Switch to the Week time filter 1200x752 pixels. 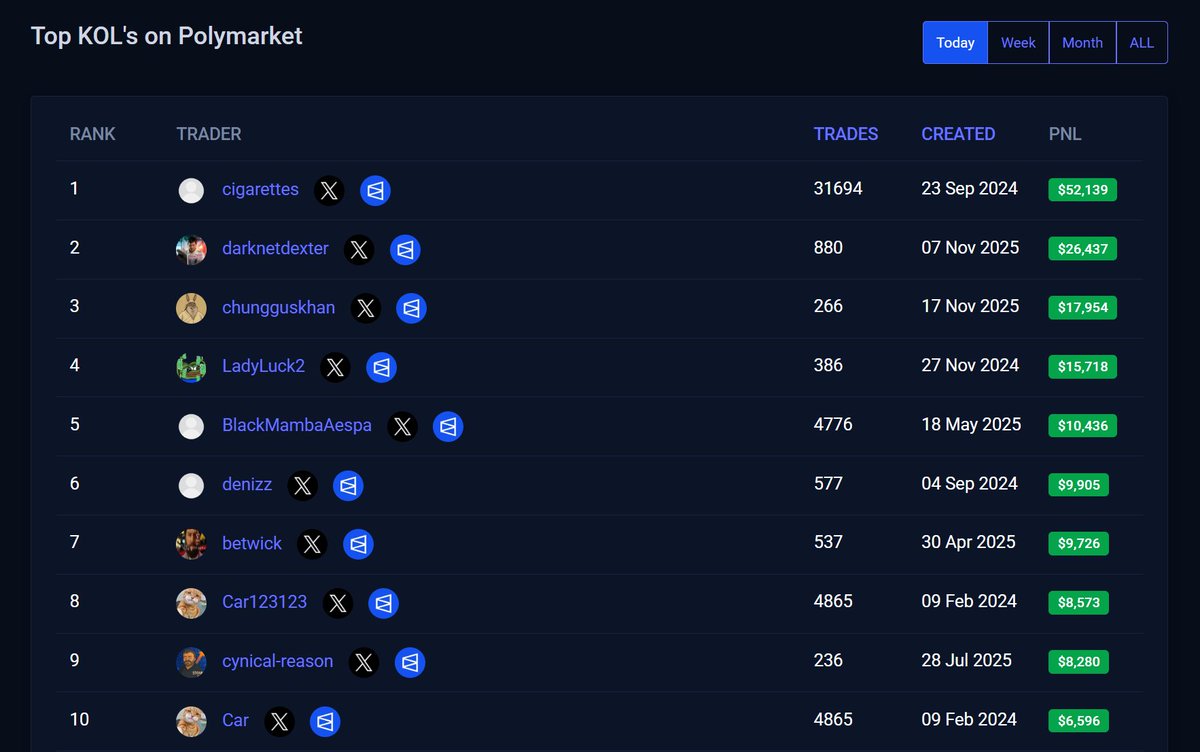pyautogui.click(x=1018, y=43)
